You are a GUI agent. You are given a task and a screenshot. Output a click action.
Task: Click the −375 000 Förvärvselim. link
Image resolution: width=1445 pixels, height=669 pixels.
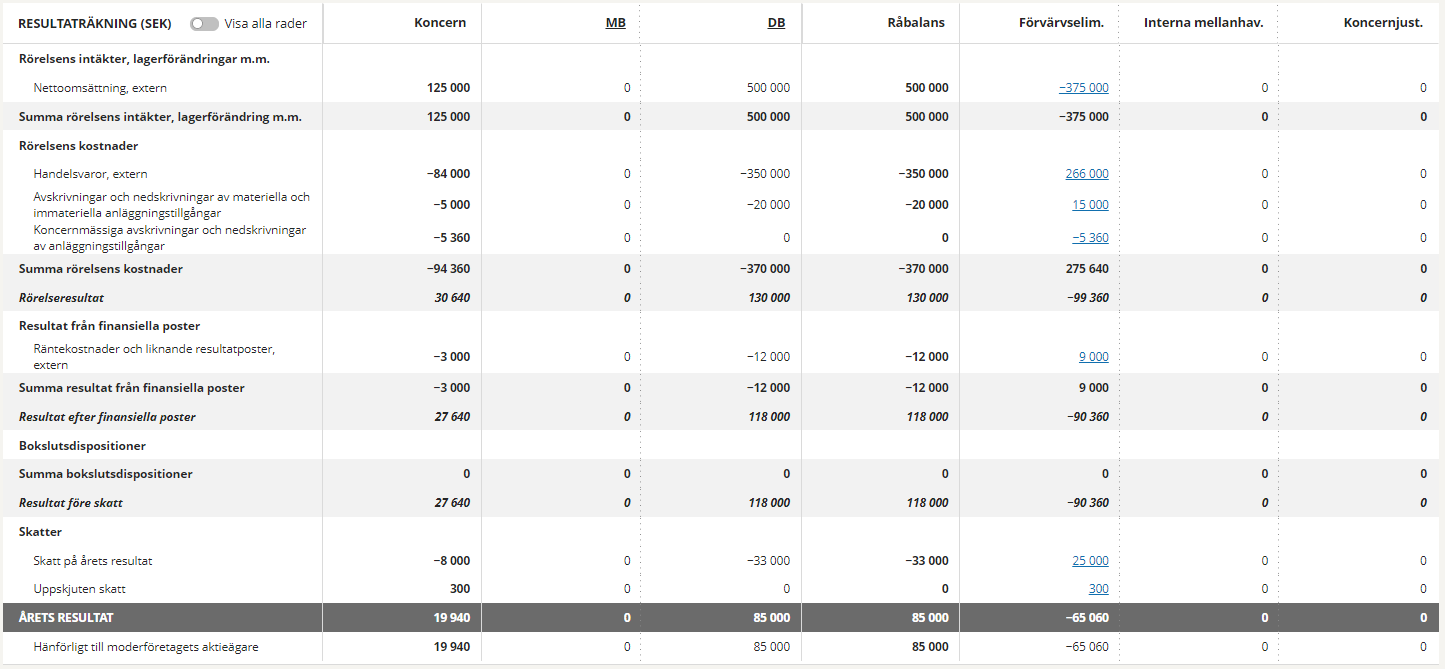click(x=1083, y=88)
